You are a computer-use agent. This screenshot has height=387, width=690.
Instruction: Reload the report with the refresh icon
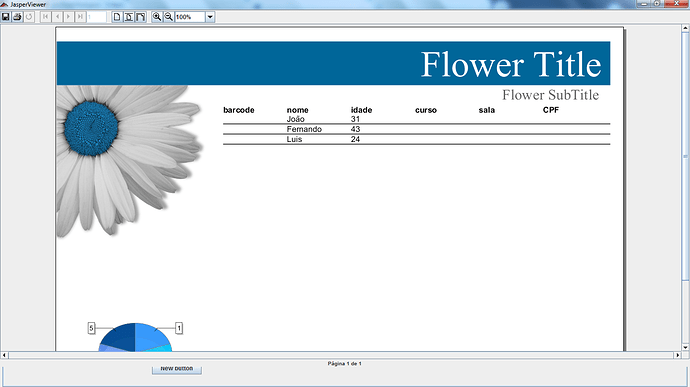pos(29,17)
